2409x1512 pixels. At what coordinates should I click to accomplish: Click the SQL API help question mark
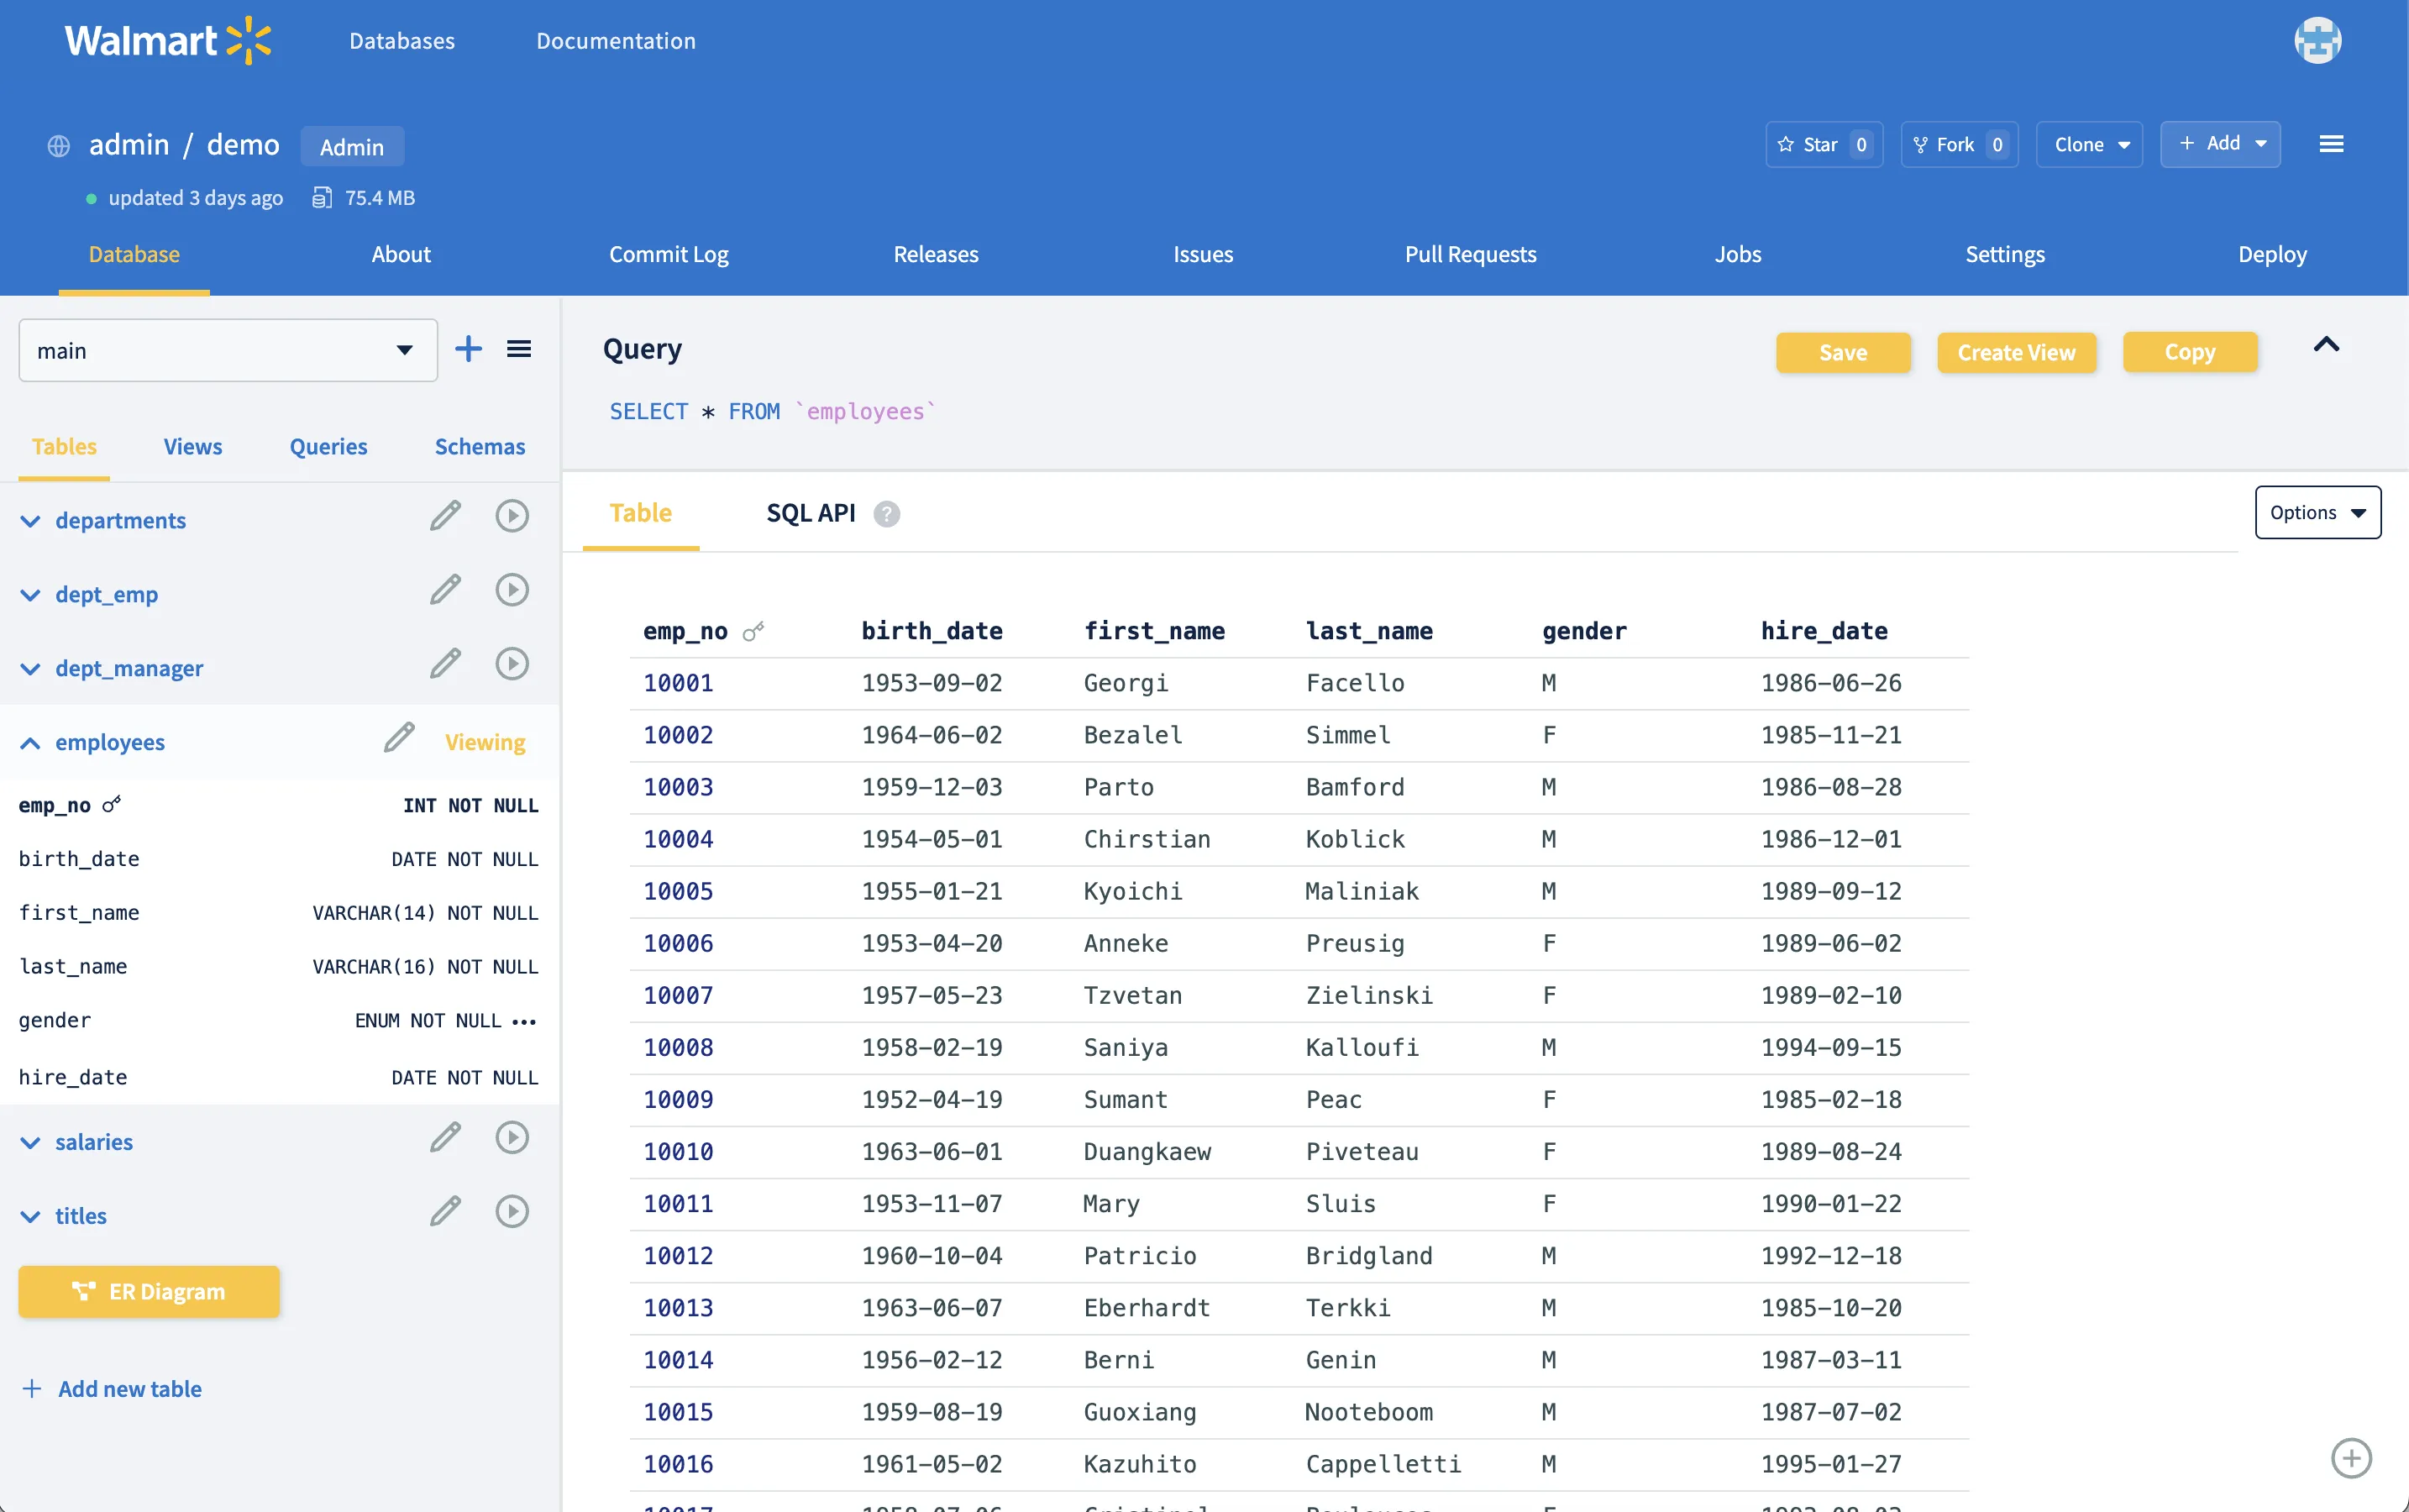[886, 514]
